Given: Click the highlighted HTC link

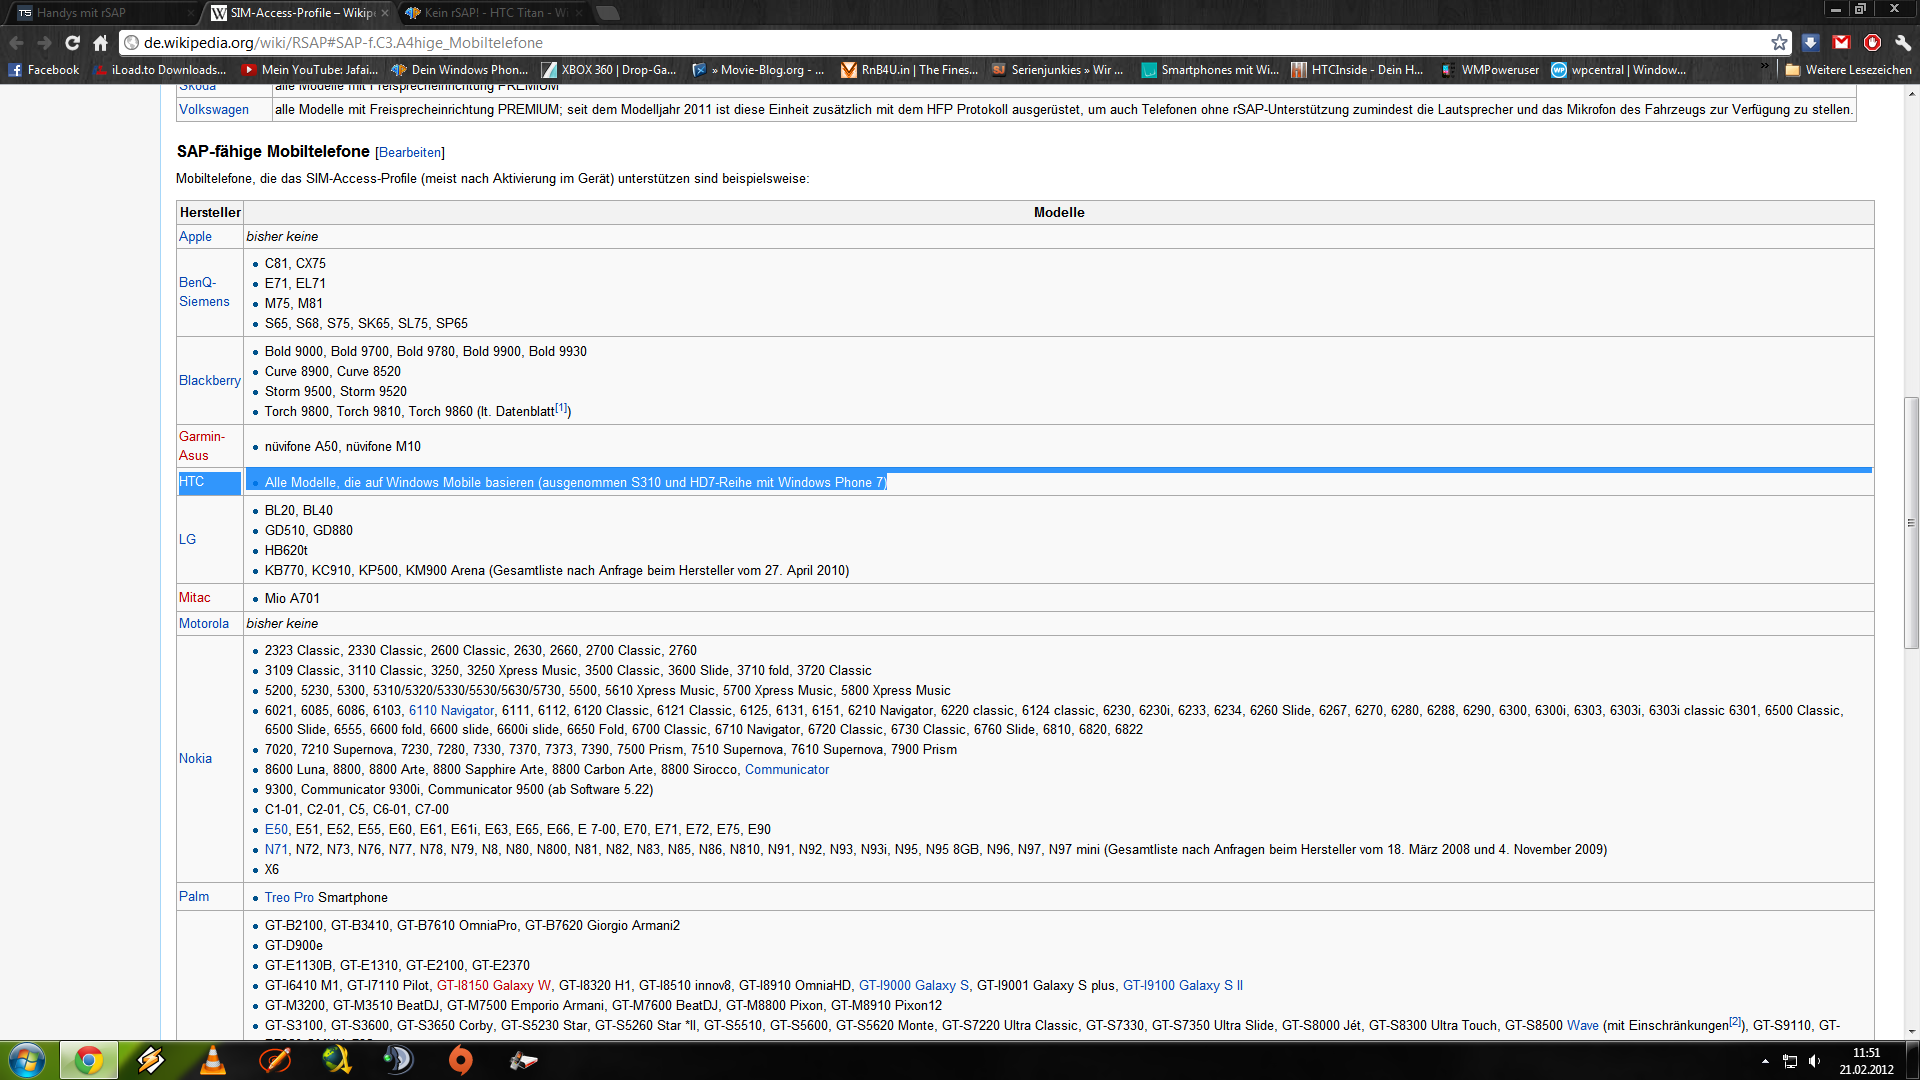Looking at the screenshot, I should click(191, 482).
